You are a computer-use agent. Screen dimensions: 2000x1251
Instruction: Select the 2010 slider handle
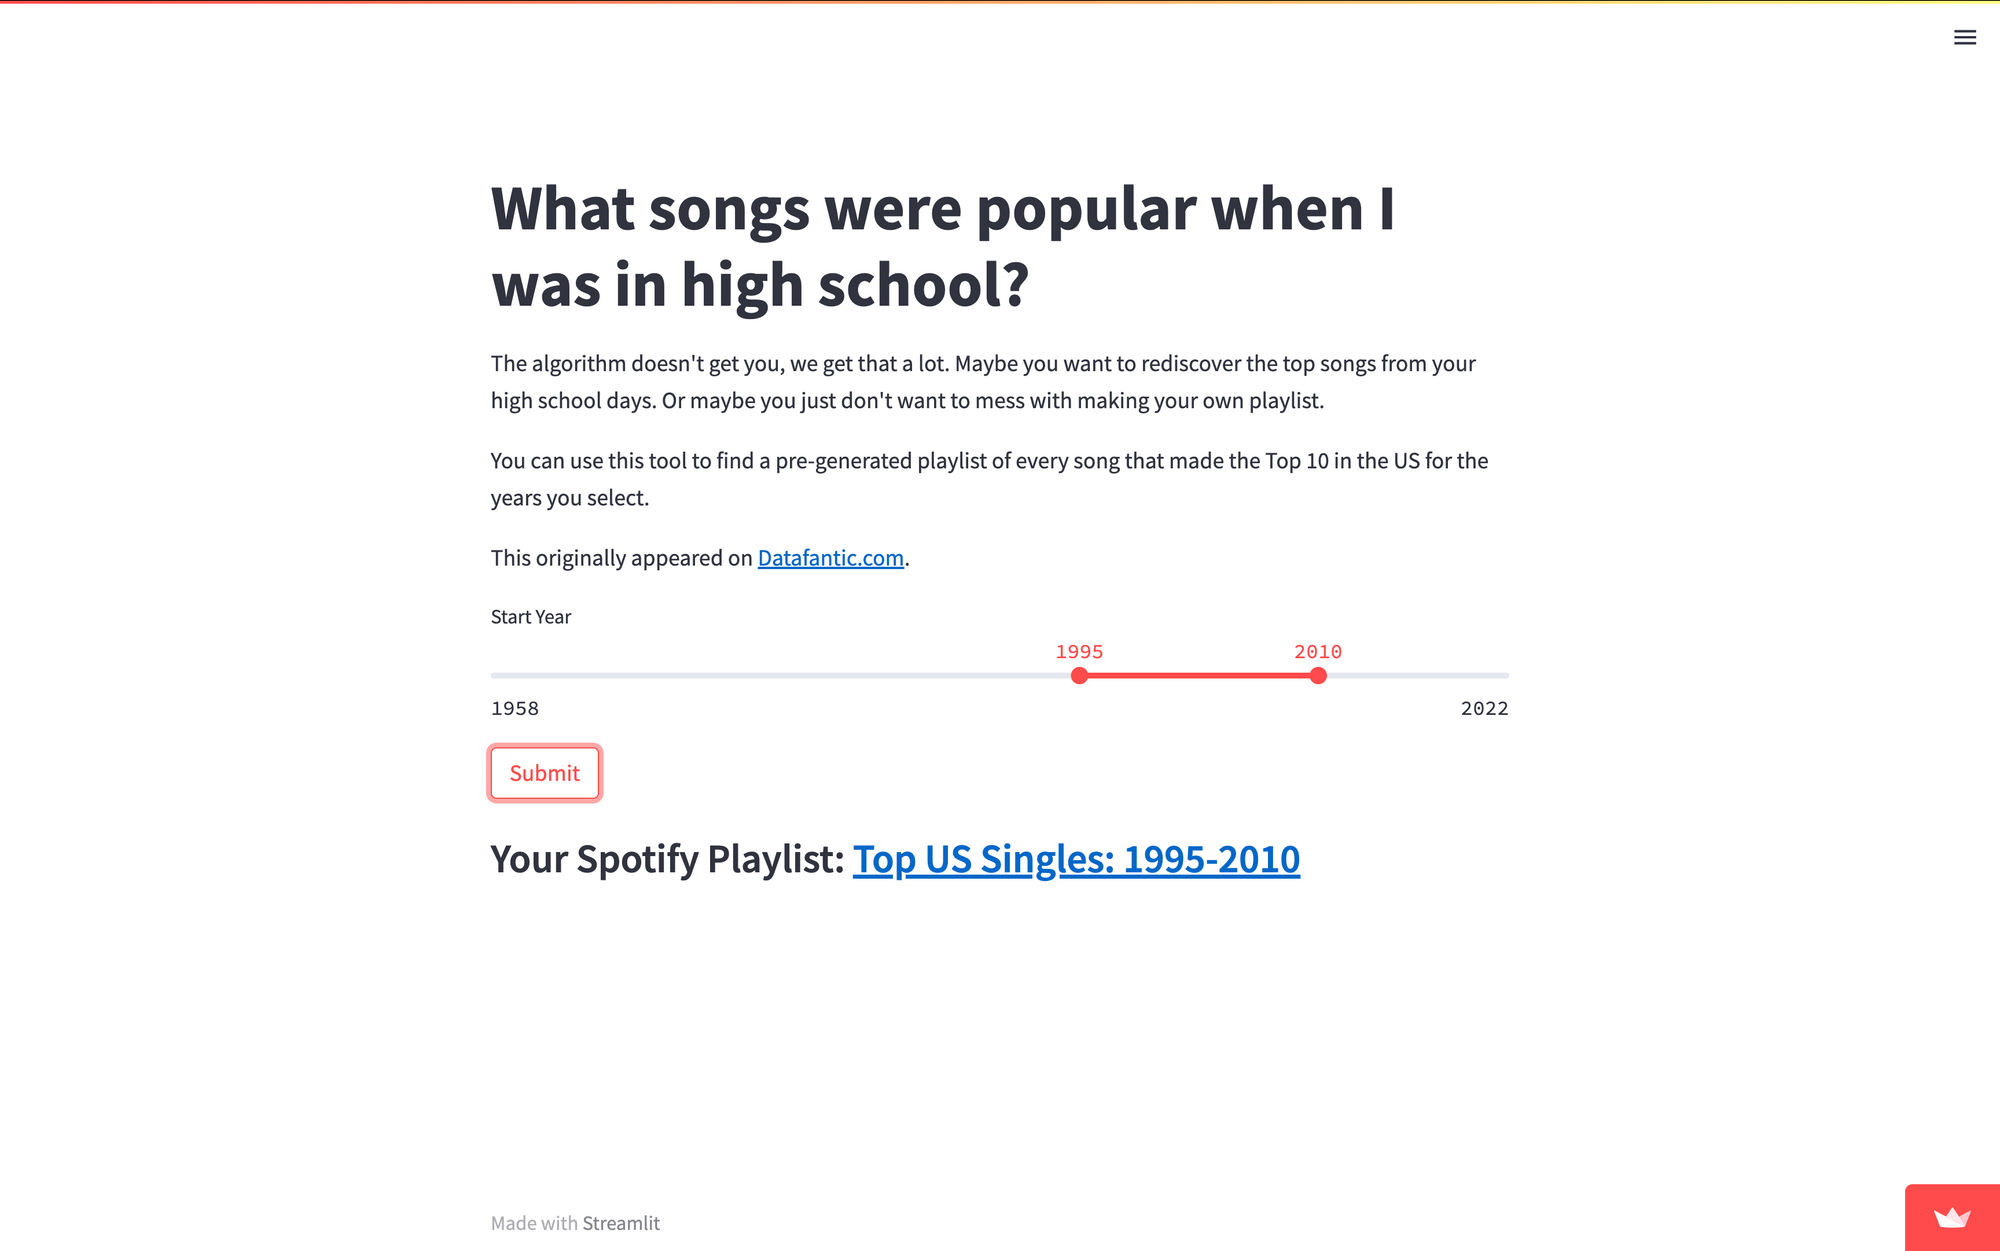(x=1319, y=676)
